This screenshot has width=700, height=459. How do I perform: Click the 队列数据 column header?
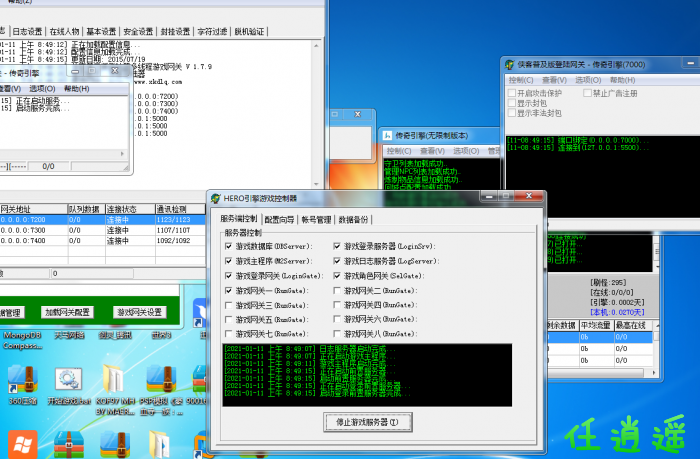click(87, 209)
